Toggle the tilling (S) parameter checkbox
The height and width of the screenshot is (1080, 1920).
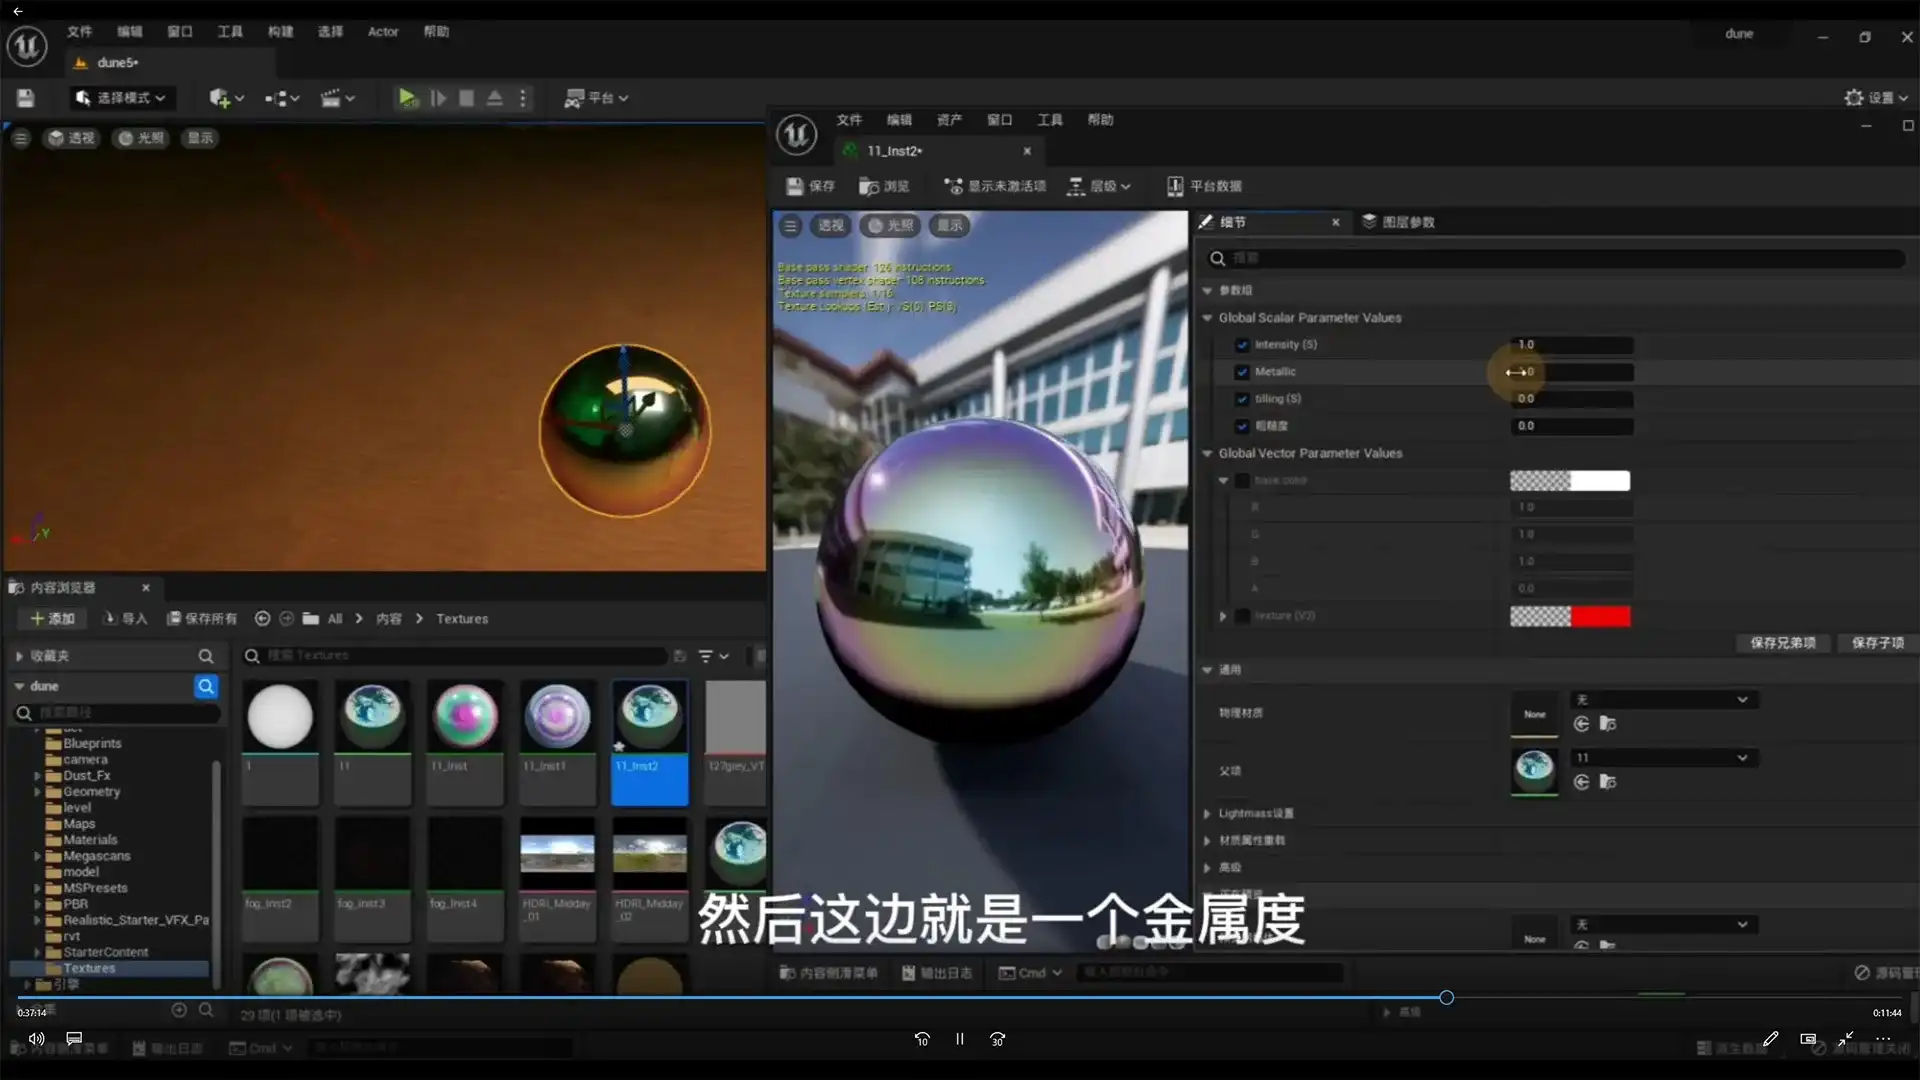pyautogui.click(x=1242, y=399)
